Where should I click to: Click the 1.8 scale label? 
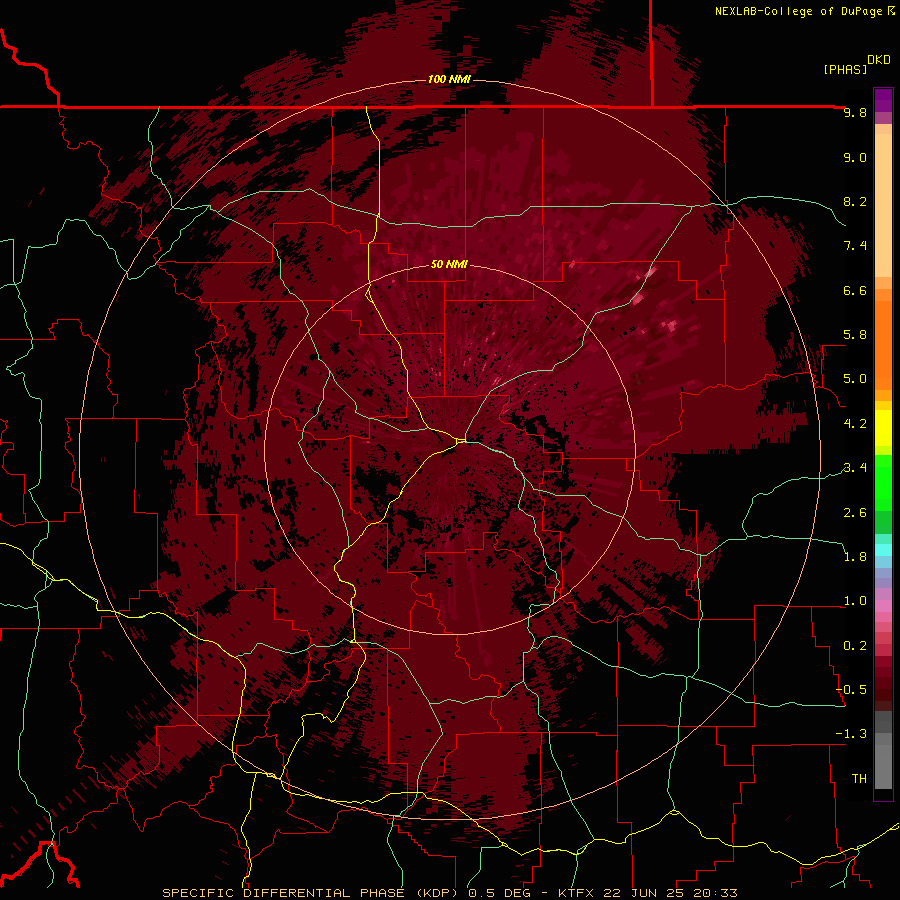(x=855, y=557)
